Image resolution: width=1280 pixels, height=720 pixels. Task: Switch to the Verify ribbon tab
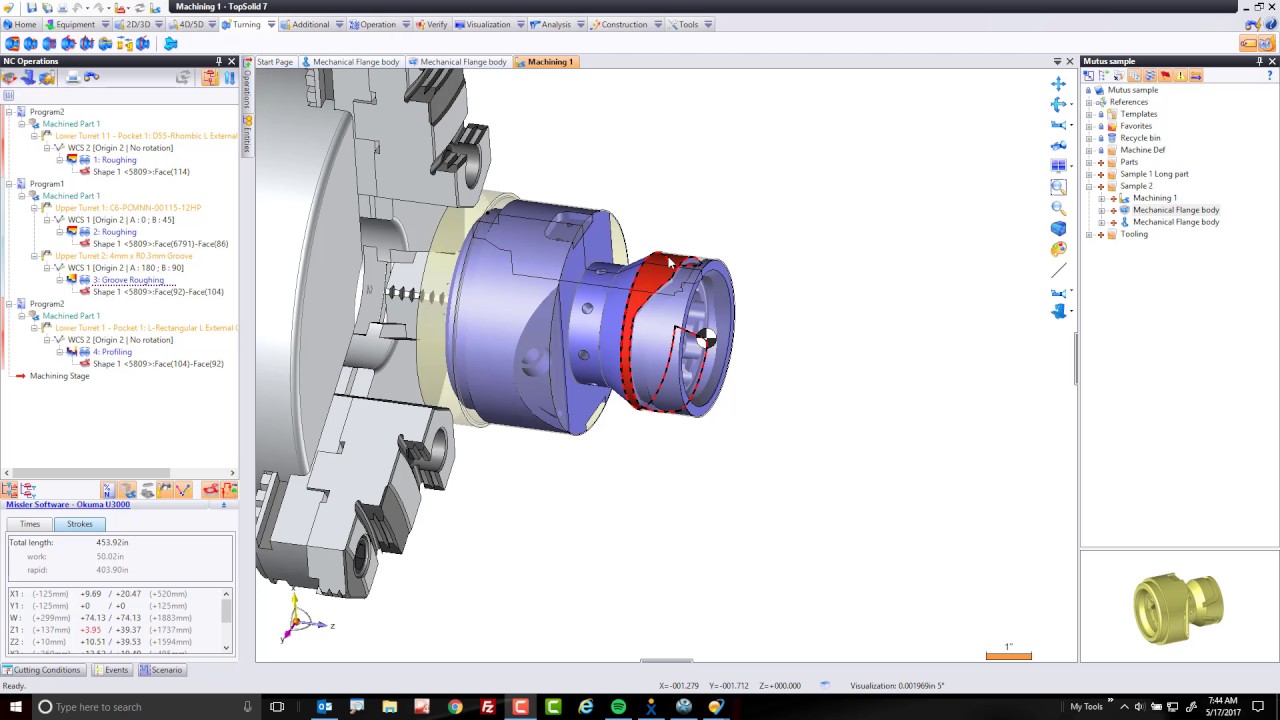coord(432,24)
